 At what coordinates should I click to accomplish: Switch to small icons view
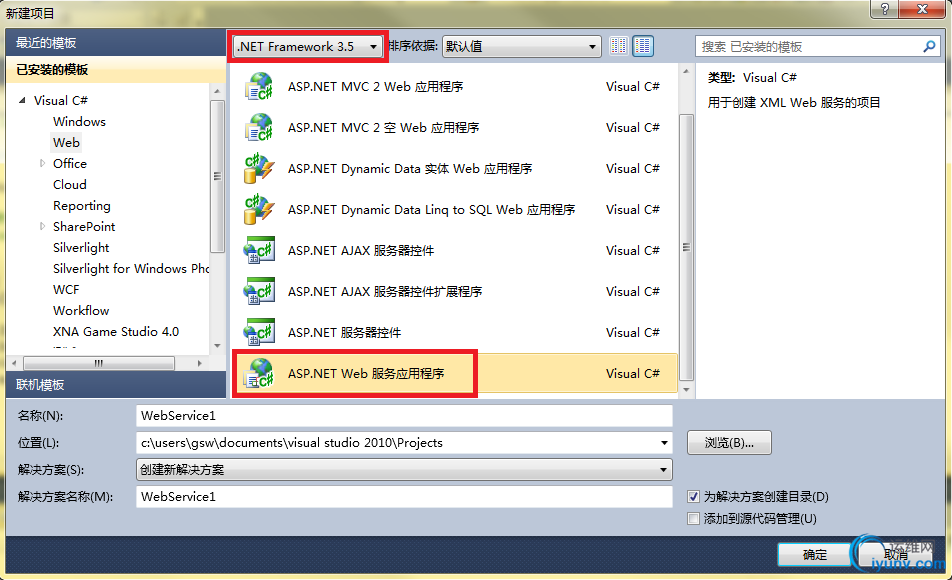(x=619, y=46)
